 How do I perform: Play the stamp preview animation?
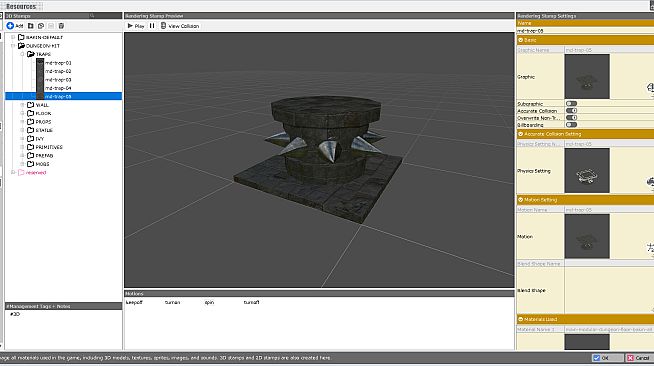[x=136, y=26]
